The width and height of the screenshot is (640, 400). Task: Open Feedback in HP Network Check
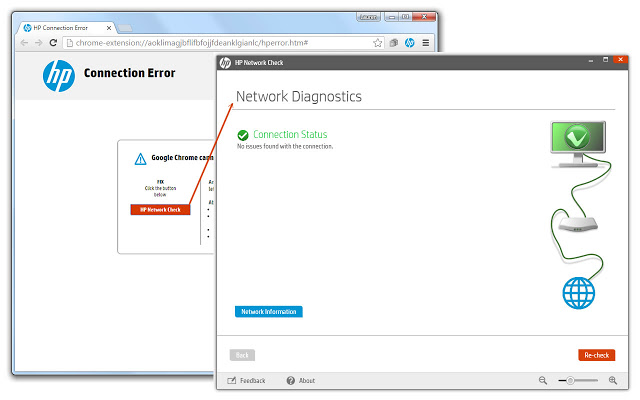tap(246, 380)
